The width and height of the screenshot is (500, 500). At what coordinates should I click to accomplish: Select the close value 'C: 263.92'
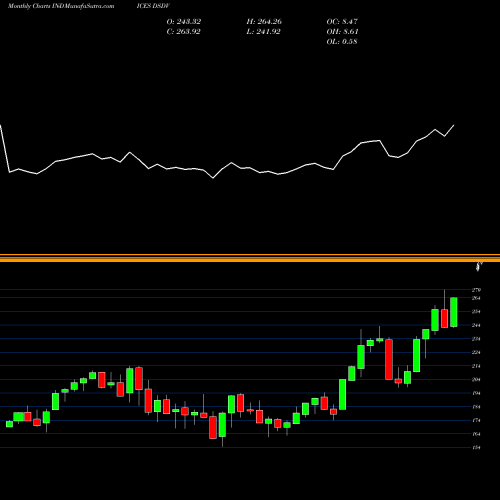(x=183, y=32)
